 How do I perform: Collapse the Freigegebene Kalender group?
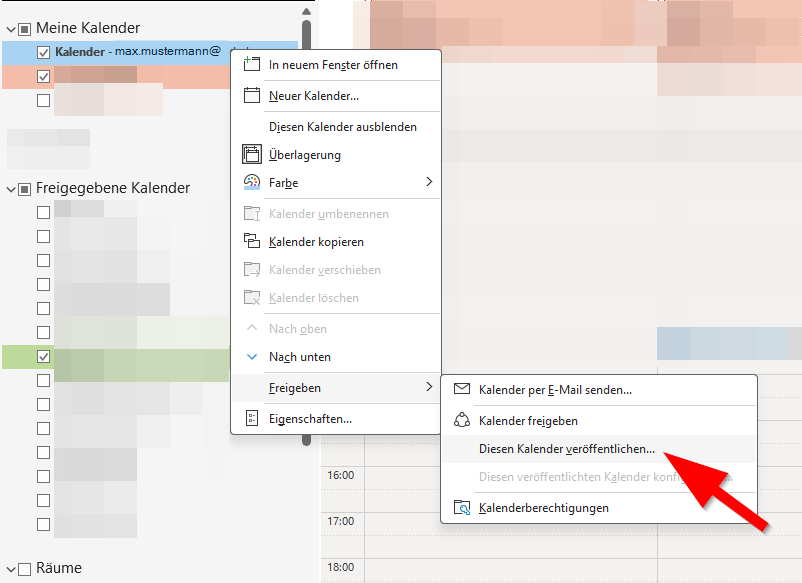9,188
